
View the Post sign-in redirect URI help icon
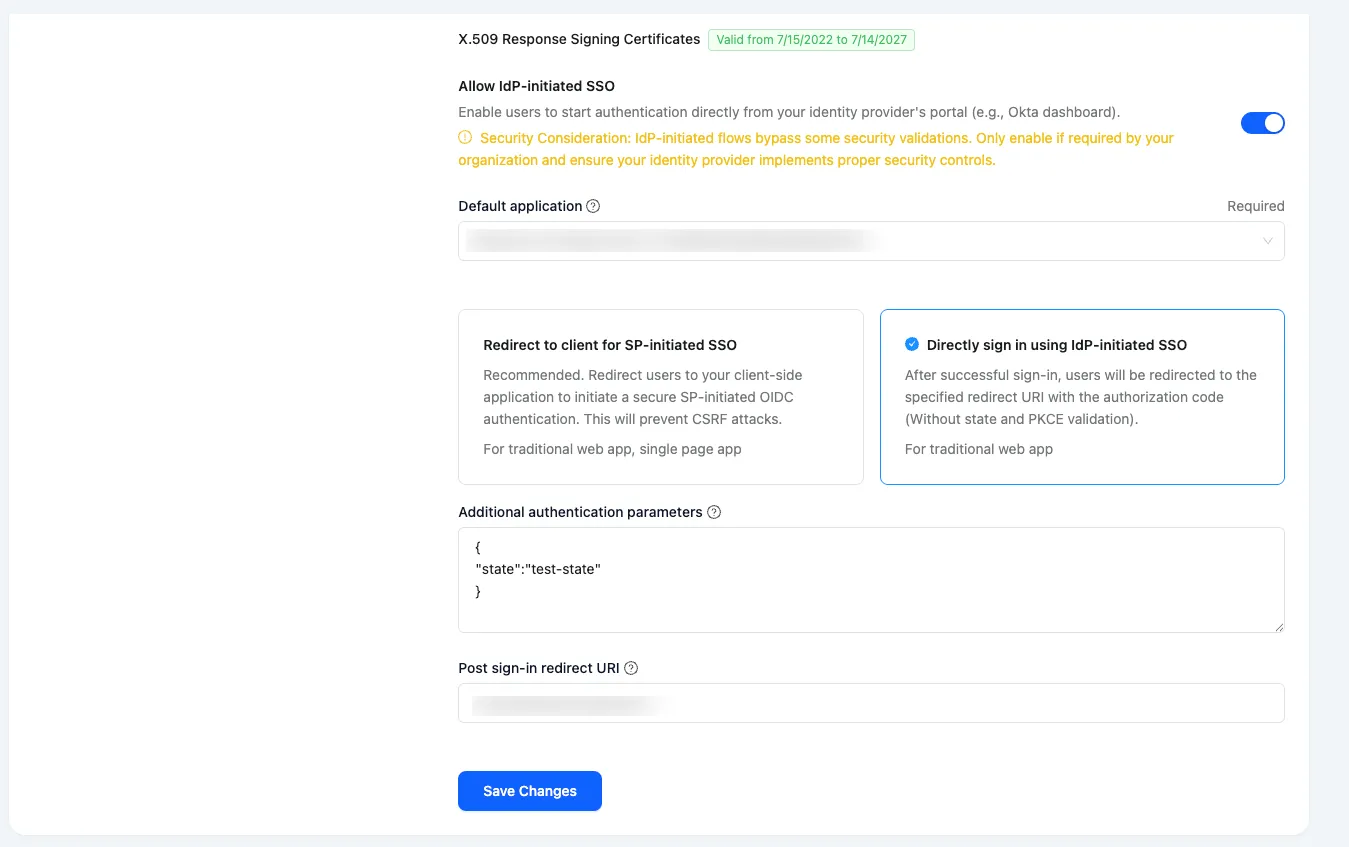tap(630, 668)
